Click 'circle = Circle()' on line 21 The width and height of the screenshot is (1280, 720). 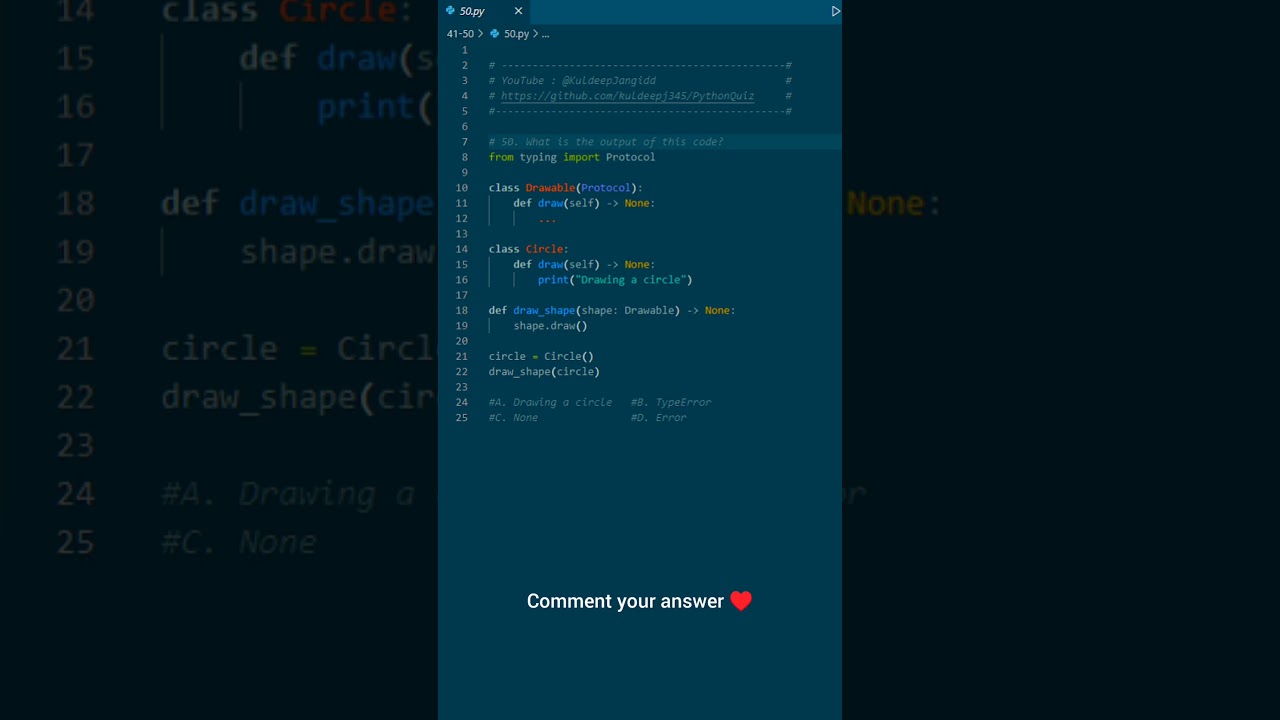(x=541, y=357)
